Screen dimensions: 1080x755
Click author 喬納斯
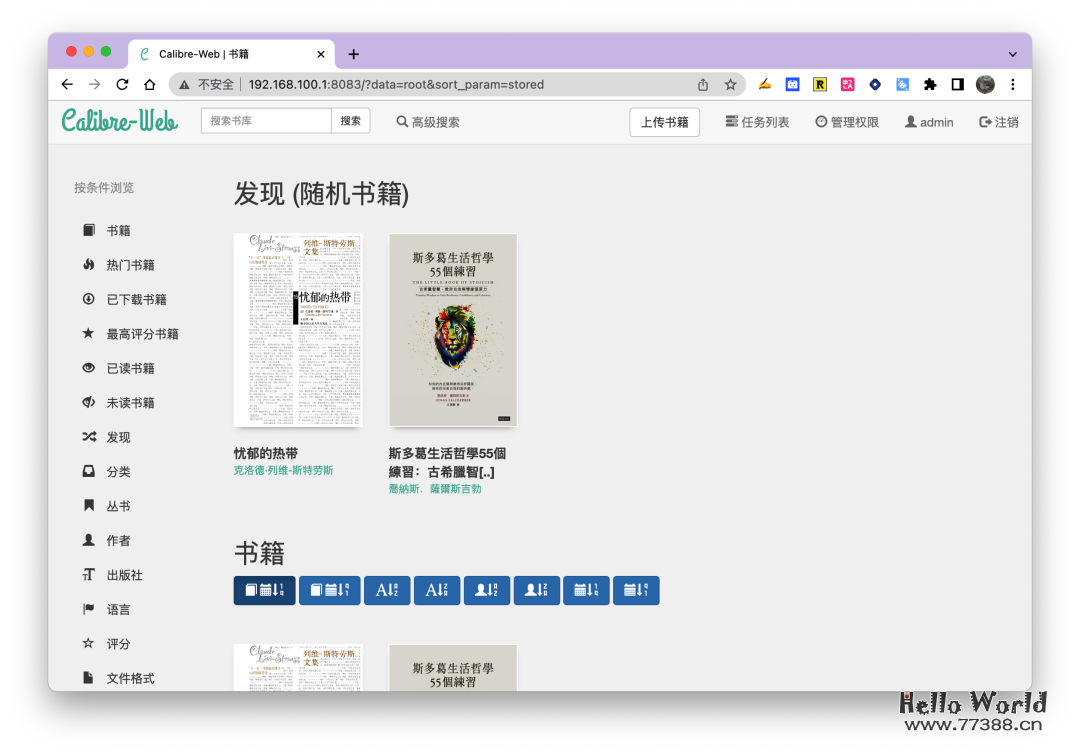click(404, 488)
